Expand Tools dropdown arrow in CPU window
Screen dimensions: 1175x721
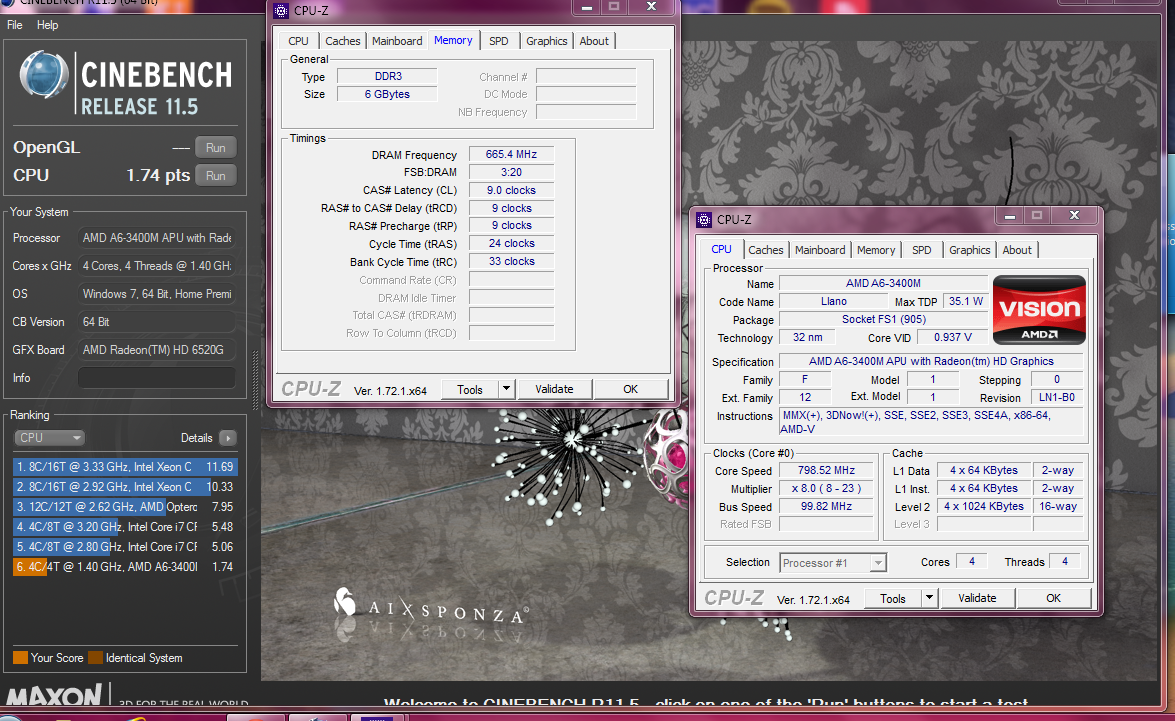coord(930,598)
